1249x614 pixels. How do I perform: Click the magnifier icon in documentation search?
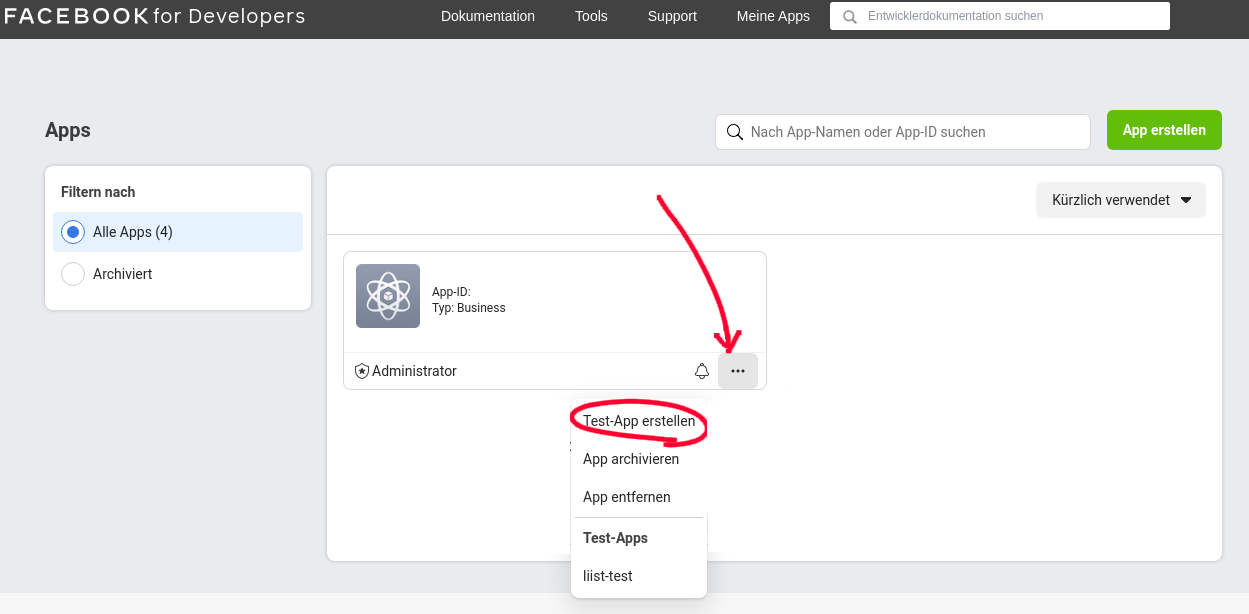click(x=850, y=17)
